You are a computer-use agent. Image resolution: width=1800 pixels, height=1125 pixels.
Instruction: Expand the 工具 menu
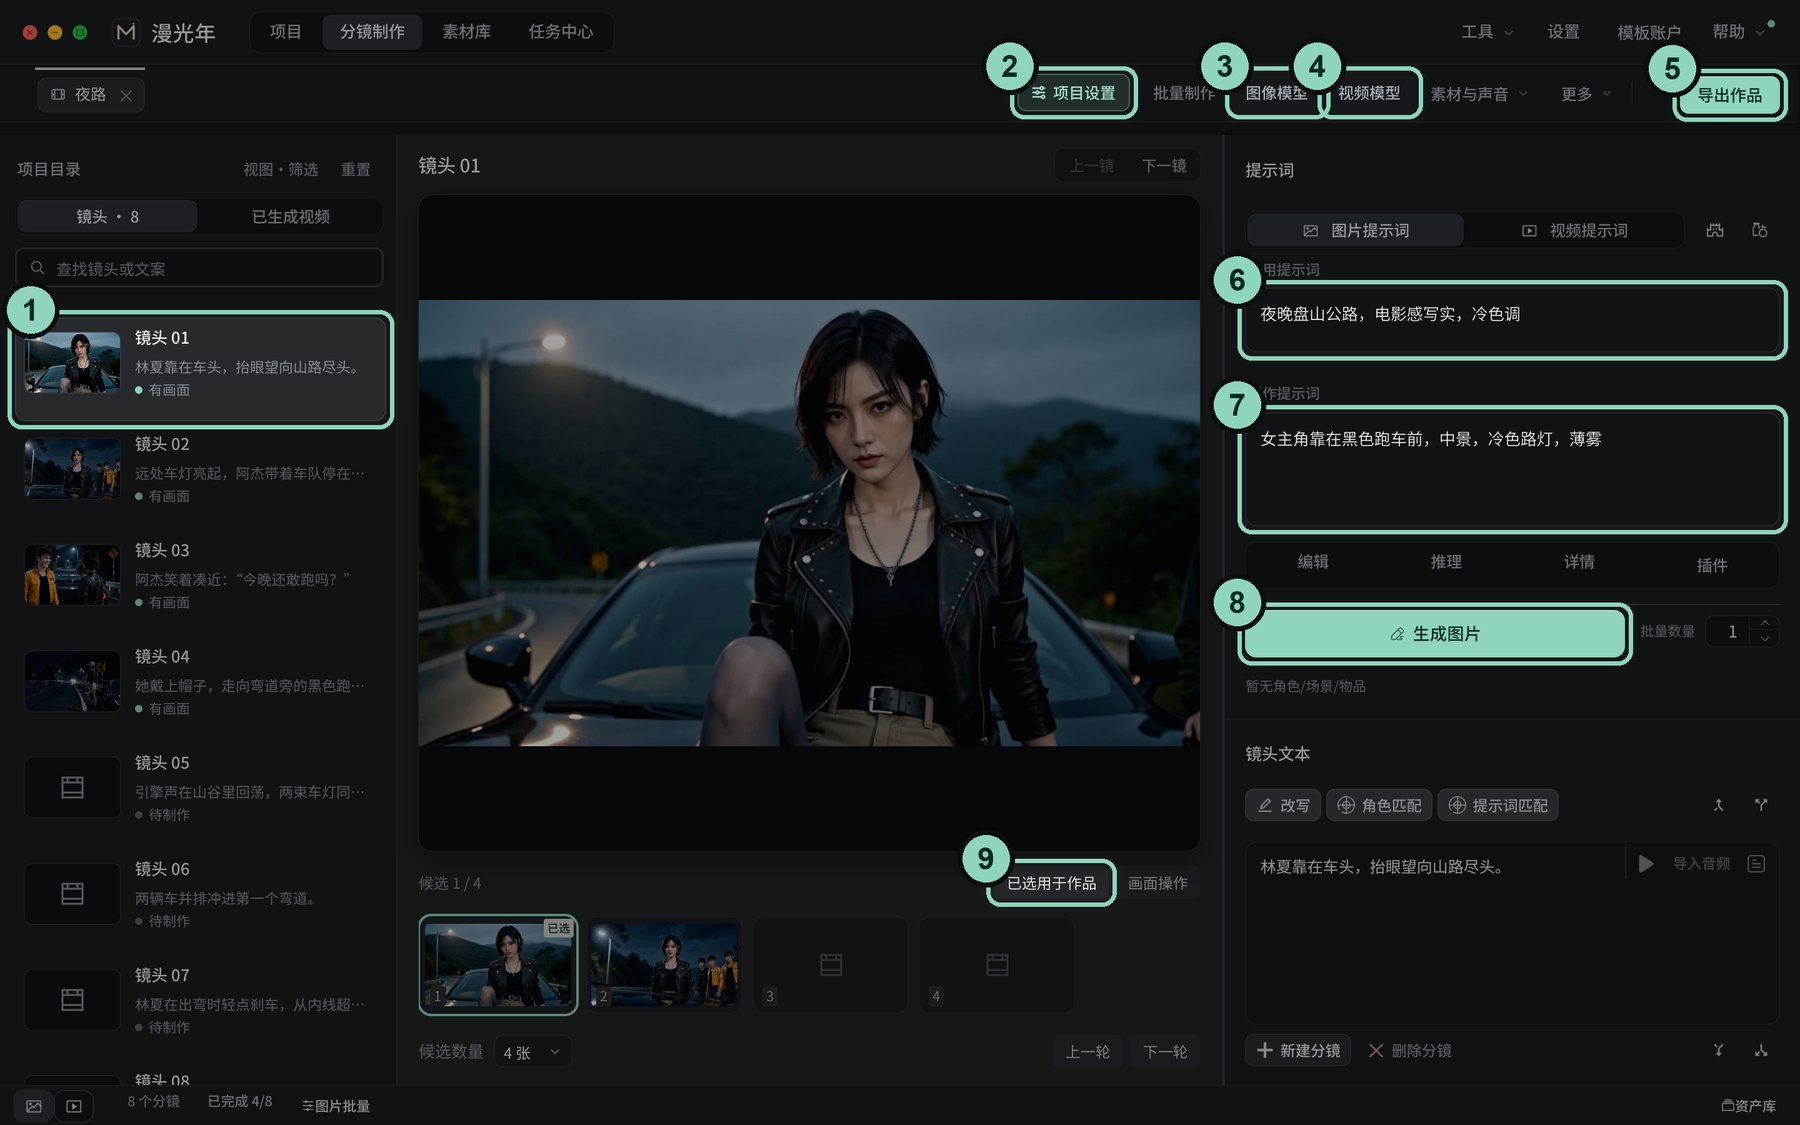[x=1487, y=32]
